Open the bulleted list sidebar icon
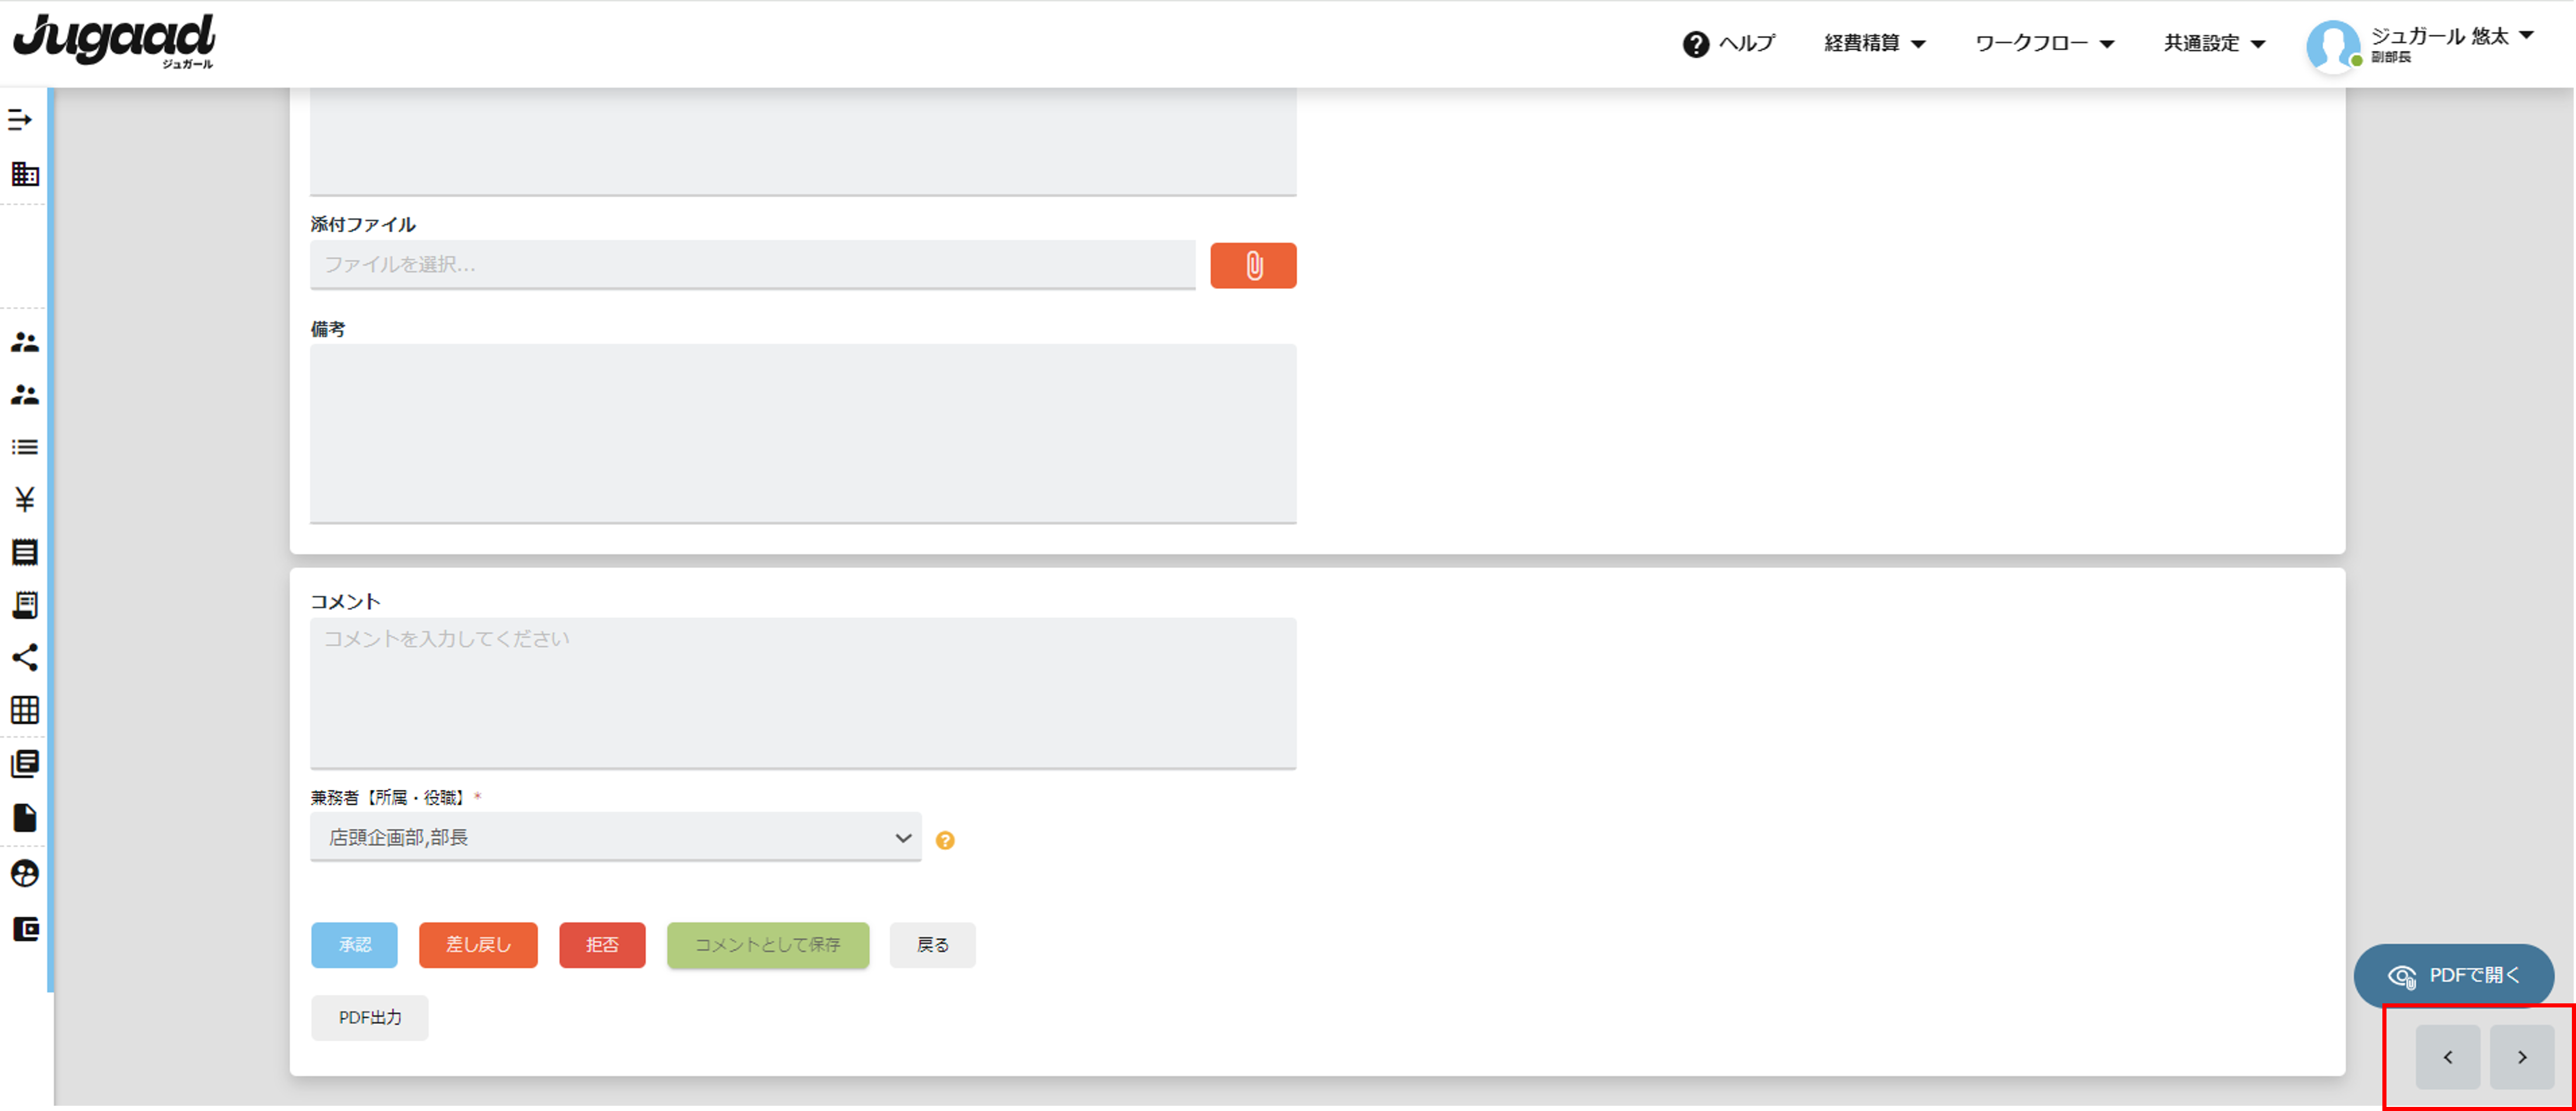Screen dimensions: 2576x1111 point(25,447)
